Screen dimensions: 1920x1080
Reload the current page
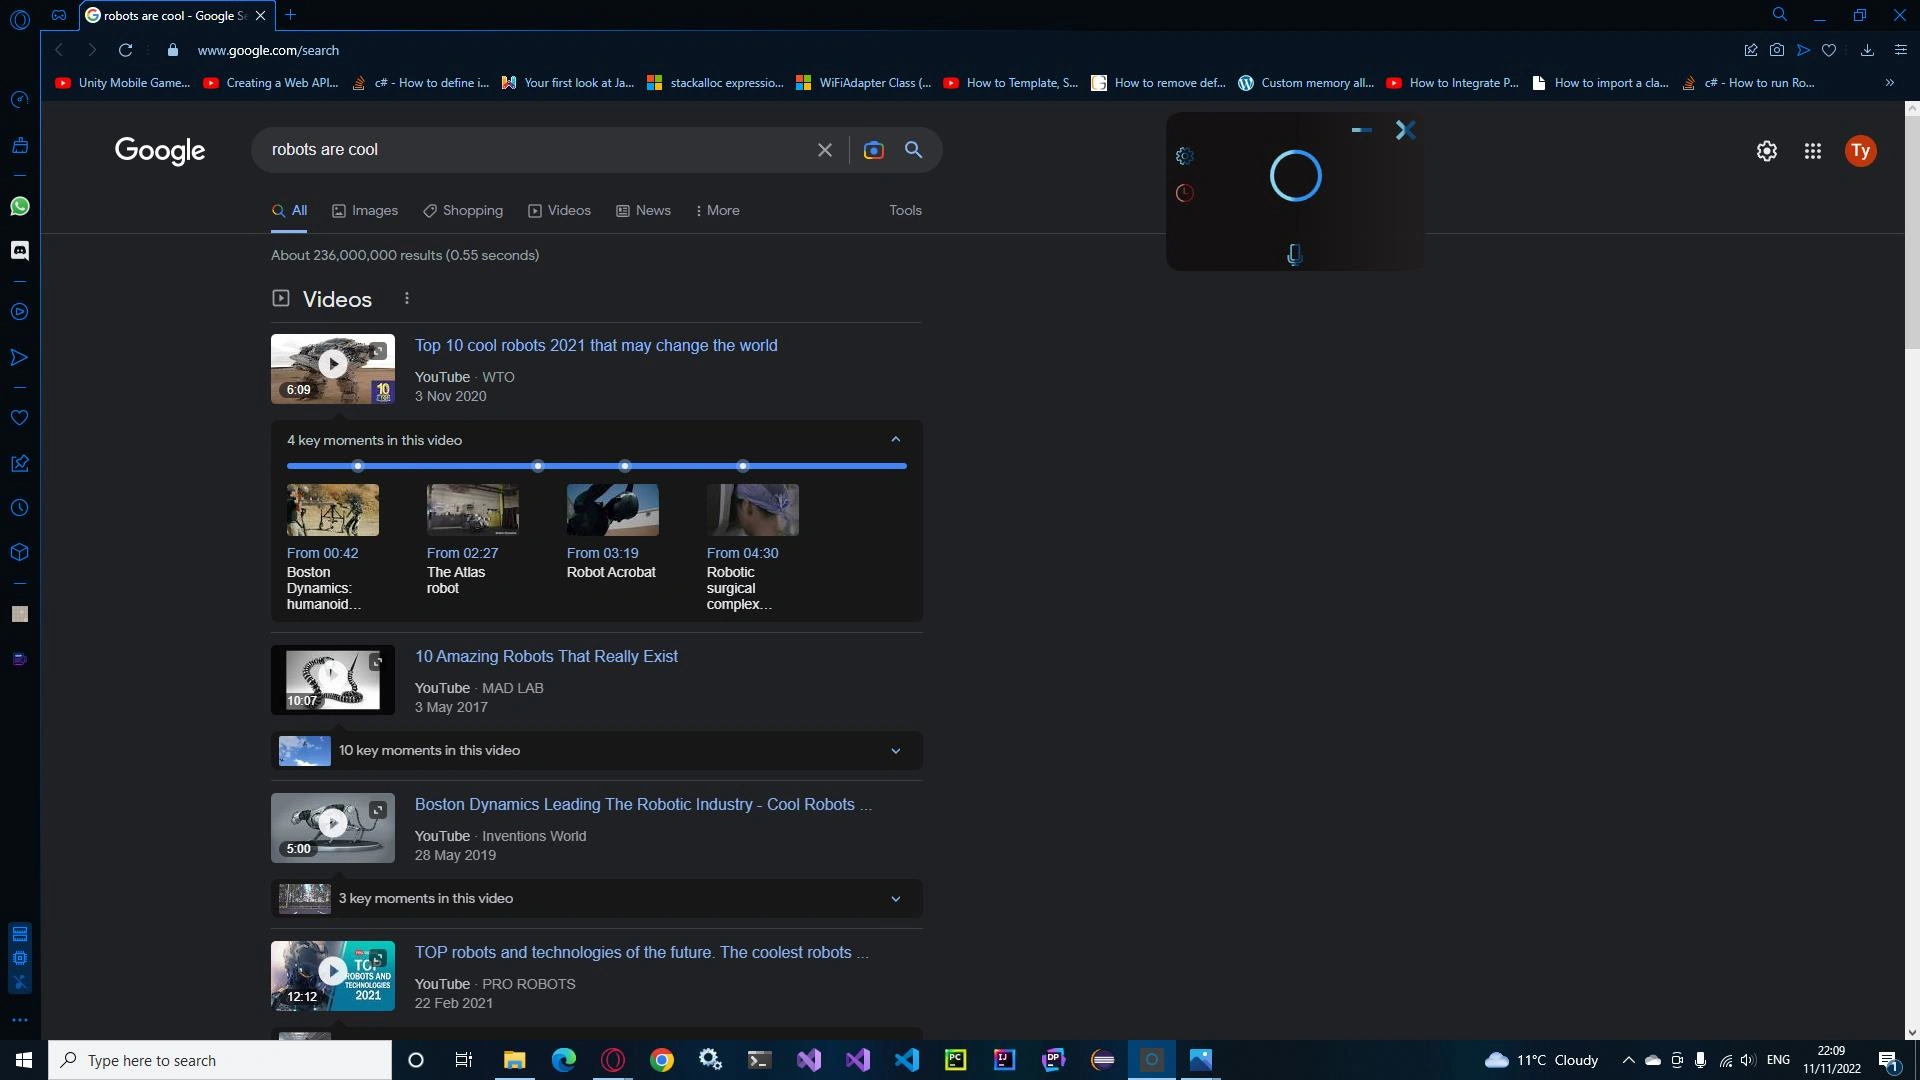(x=125, y=50)
